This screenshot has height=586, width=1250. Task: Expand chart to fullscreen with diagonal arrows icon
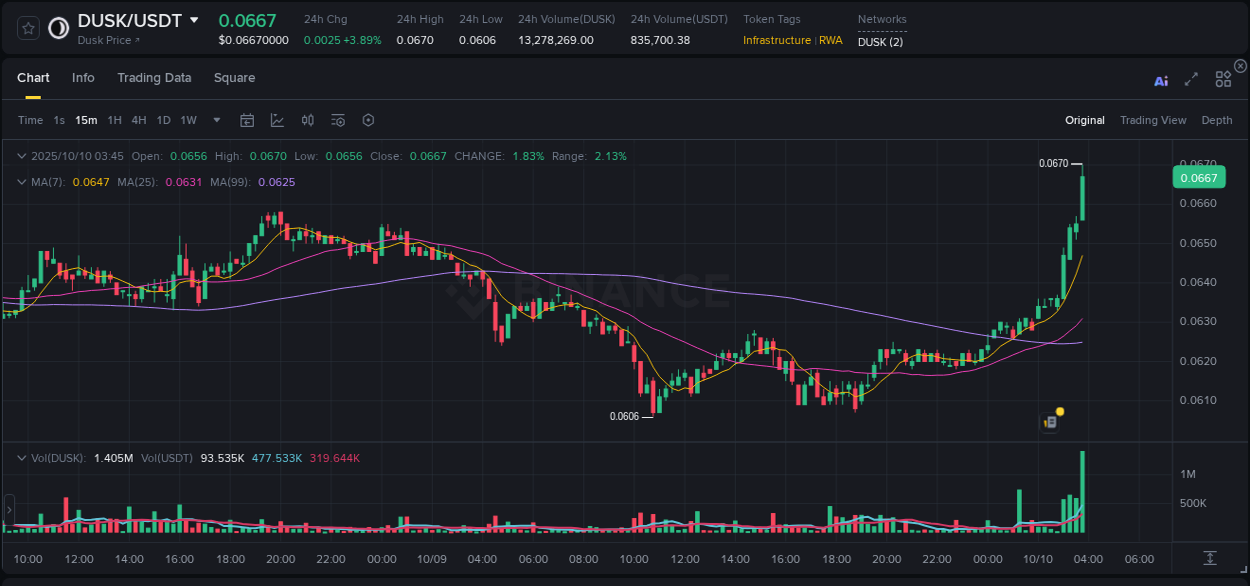click(1191, 80)
